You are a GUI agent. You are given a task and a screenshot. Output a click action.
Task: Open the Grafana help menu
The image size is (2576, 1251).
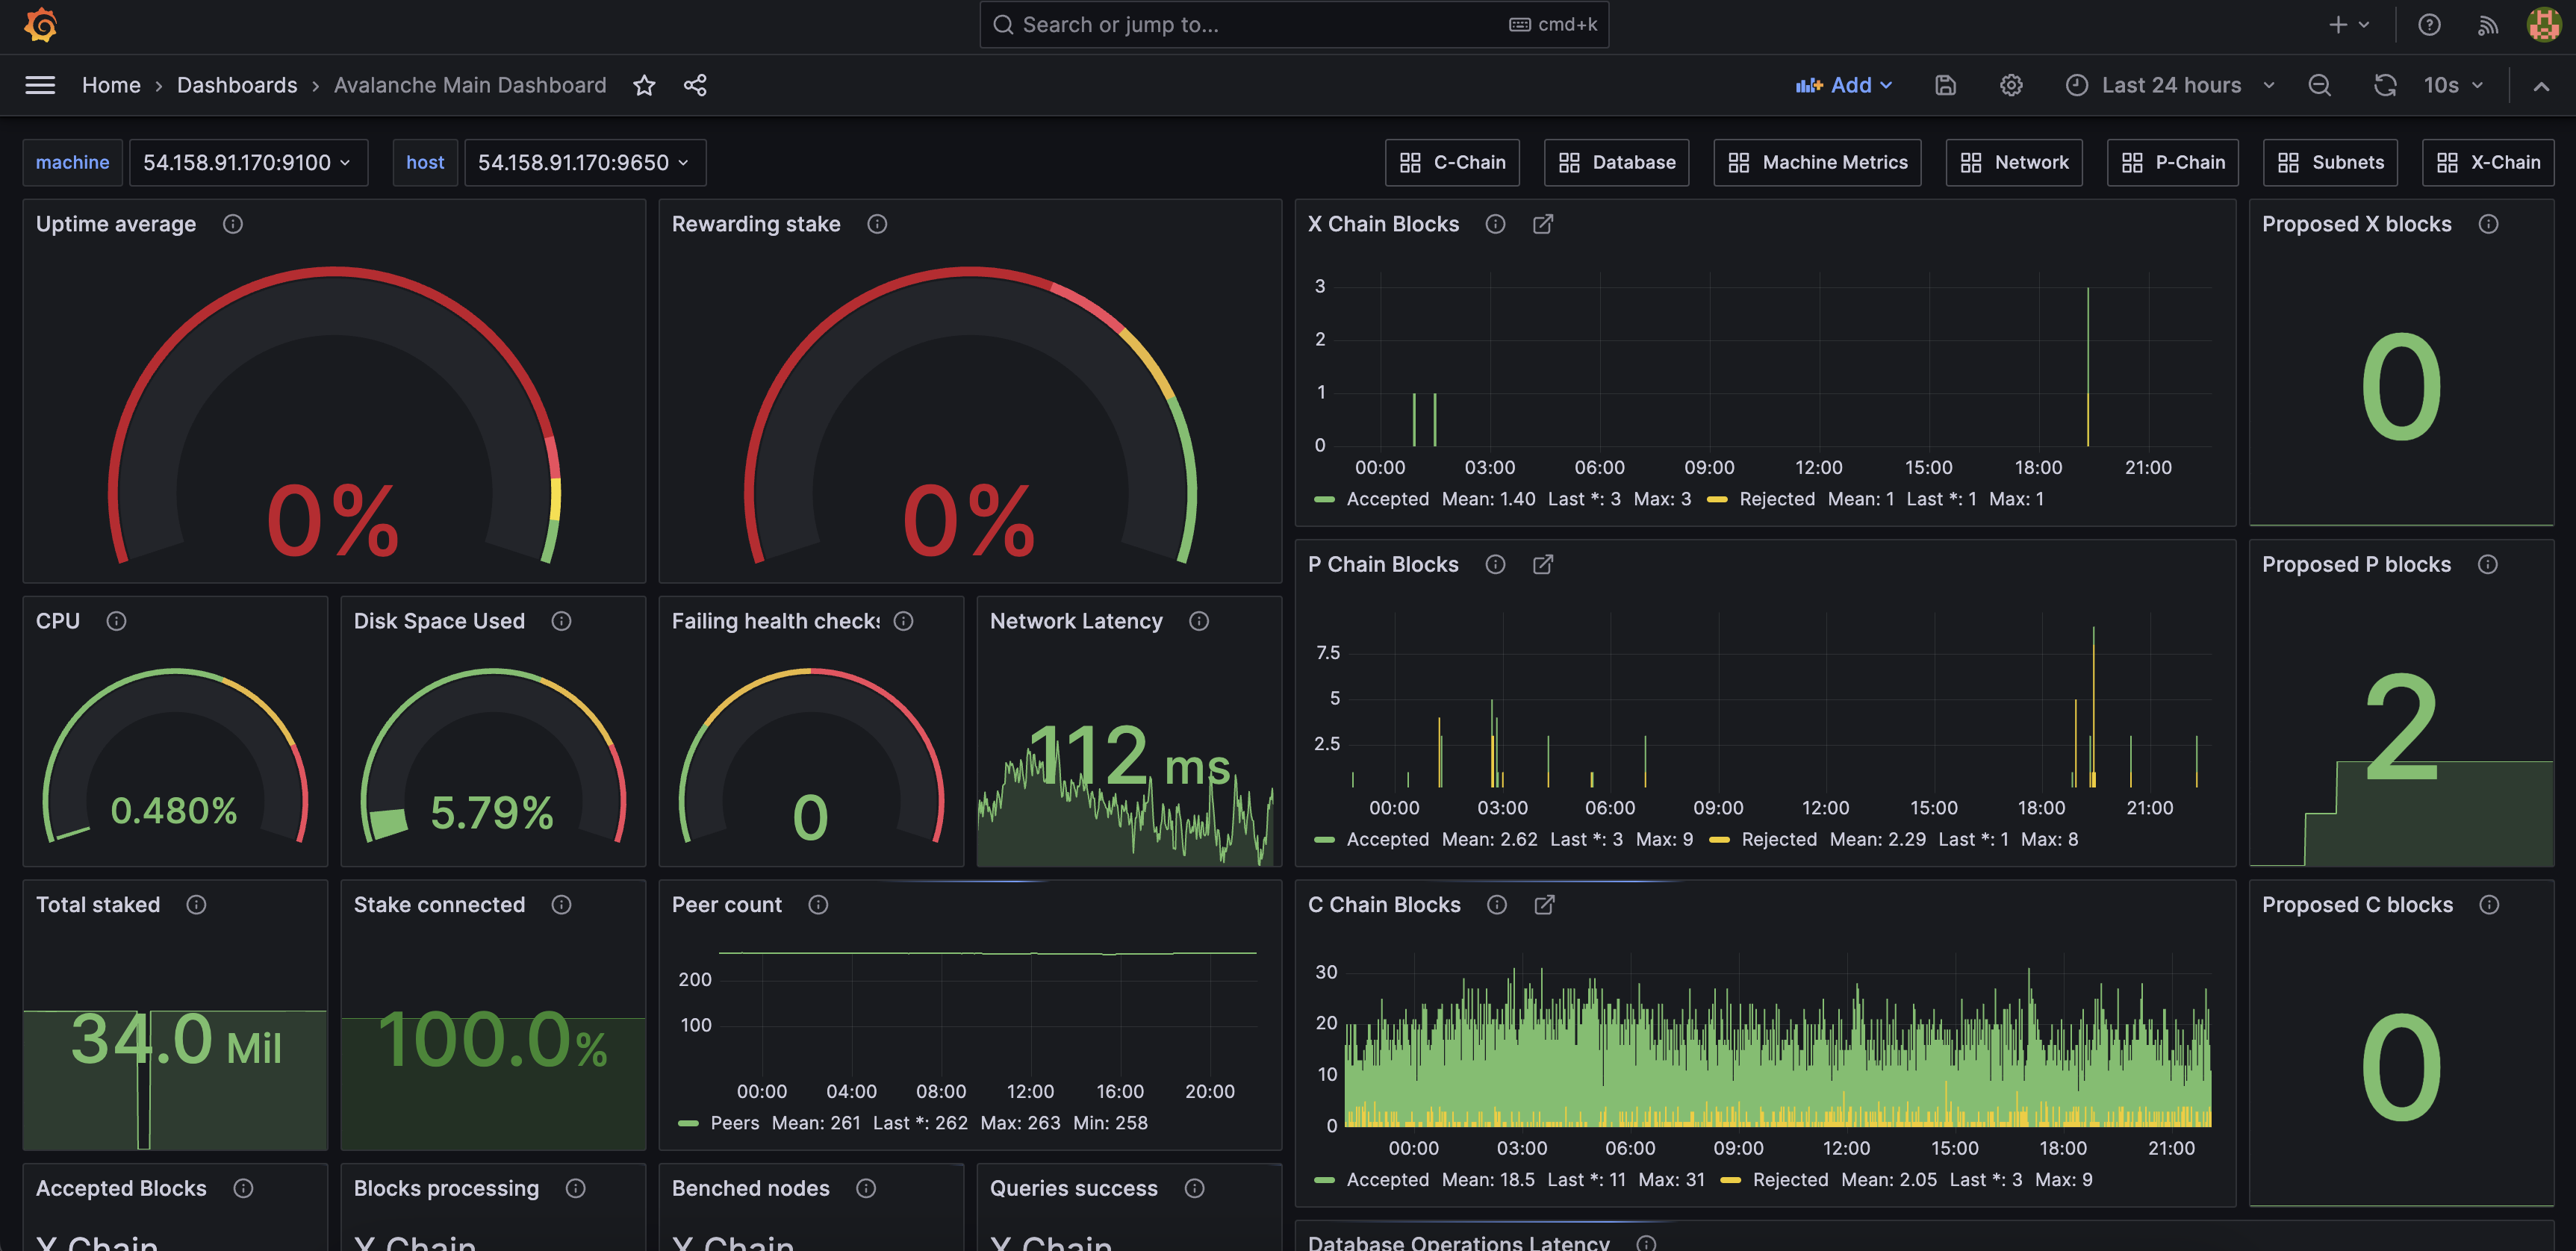(x=2429, y=25)
